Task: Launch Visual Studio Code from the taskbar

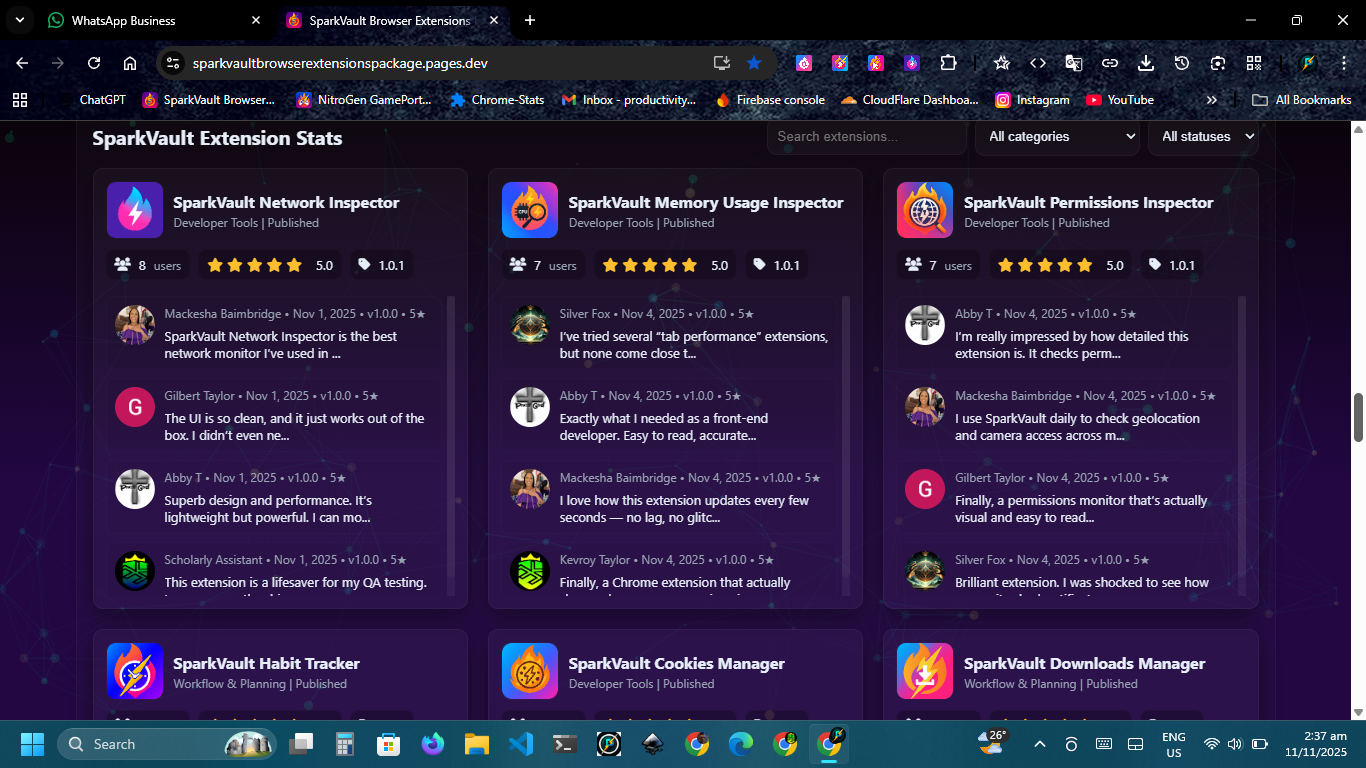Action: [520, 744]
